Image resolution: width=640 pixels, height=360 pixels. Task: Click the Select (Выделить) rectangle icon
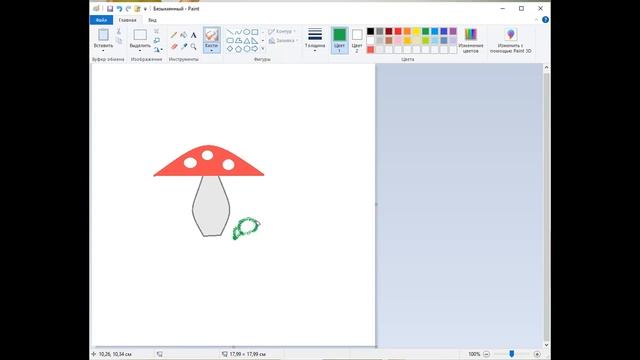(x=140, y=35)
